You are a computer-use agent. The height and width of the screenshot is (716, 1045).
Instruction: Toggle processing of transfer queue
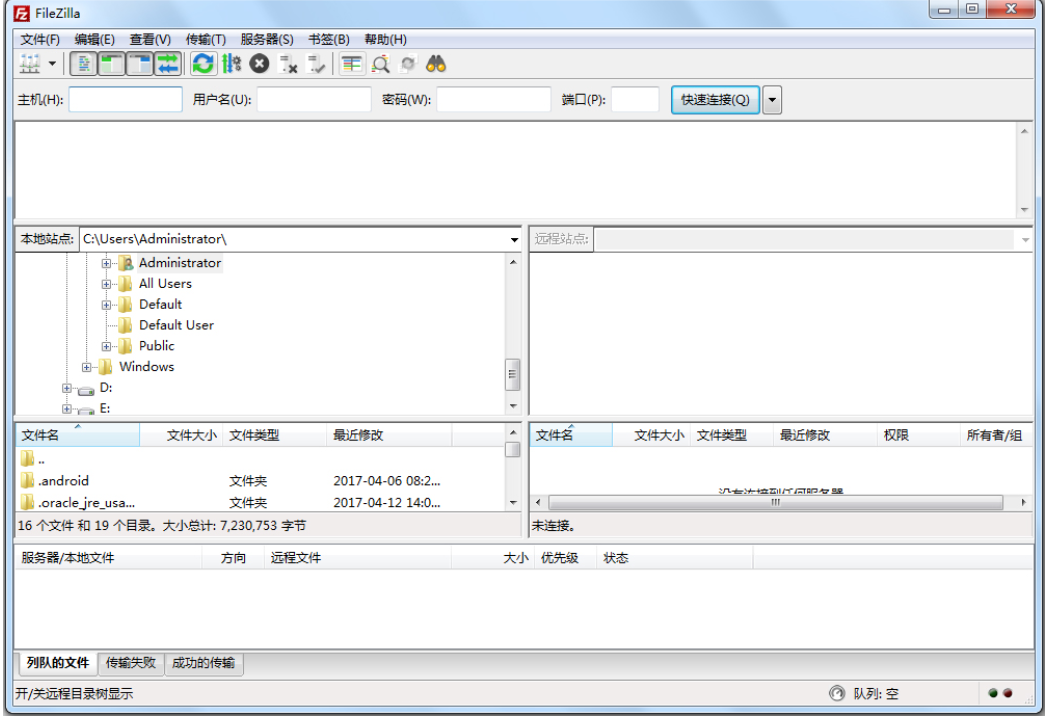[231, 64]
